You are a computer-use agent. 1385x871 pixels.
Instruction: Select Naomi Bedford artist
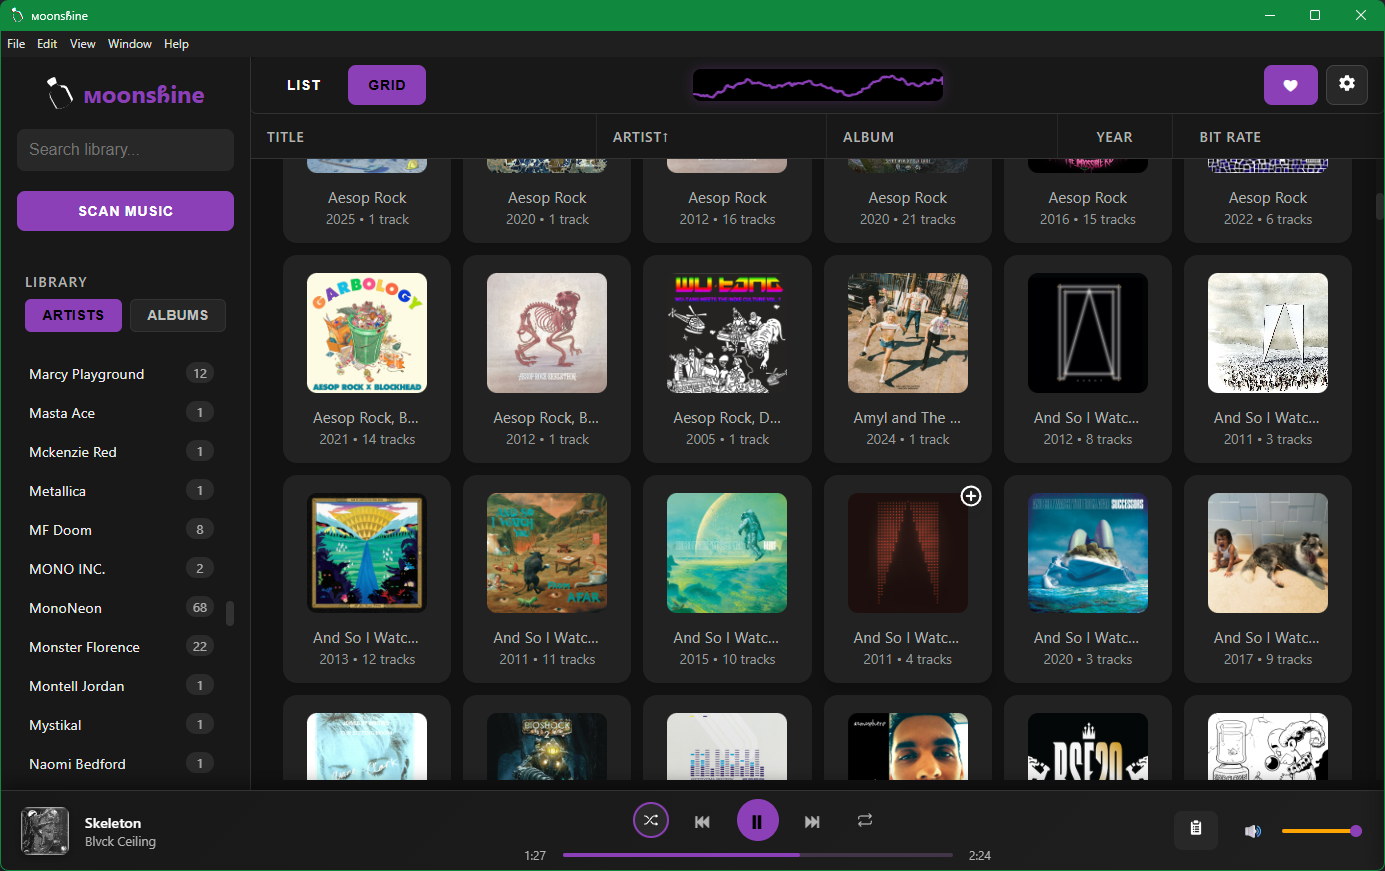point(121,764)
